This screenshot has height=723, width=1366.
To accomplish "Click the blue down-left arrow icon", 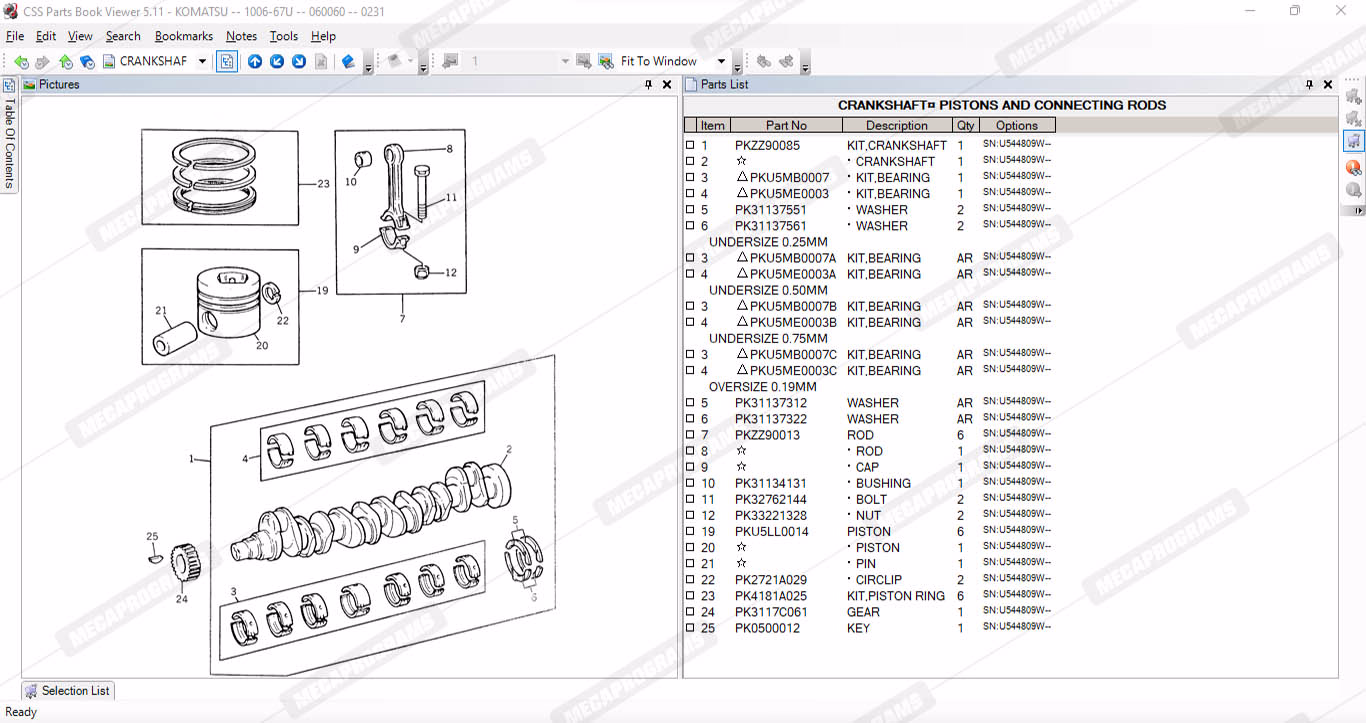I will click(x=277, y=62).
